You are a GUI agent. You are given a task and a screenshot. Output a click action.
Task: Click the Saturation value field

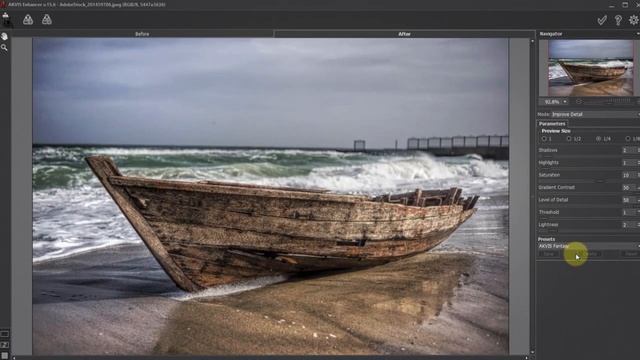point(628,175)
